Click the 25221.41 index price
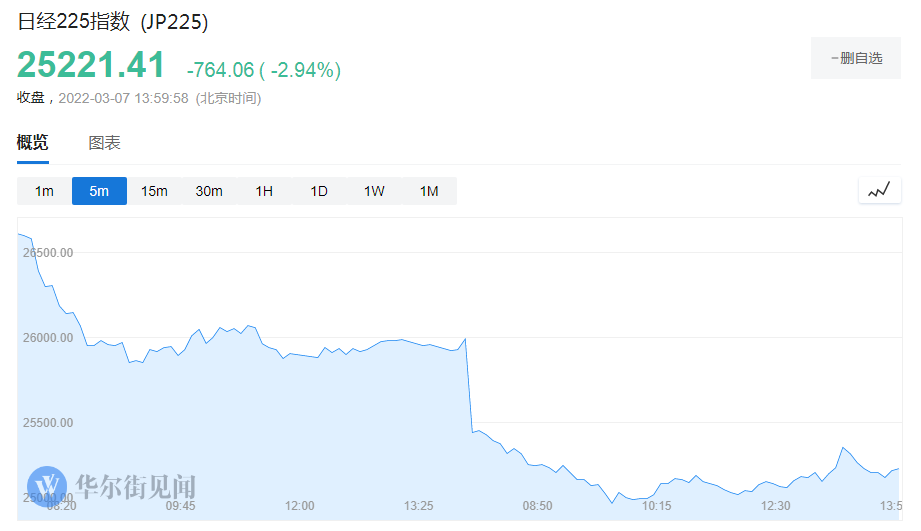The image size is (921, 531). [91, 65]
